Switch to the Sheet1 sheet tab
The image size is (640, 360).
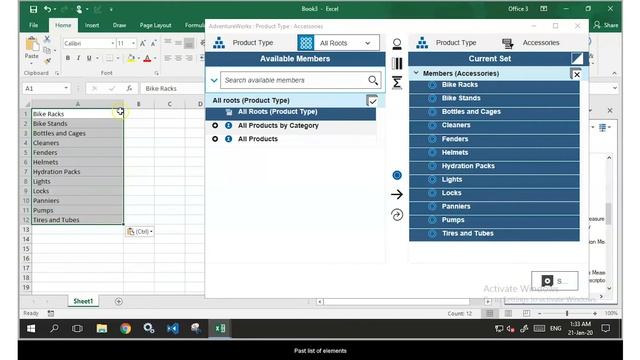[83, 301]
